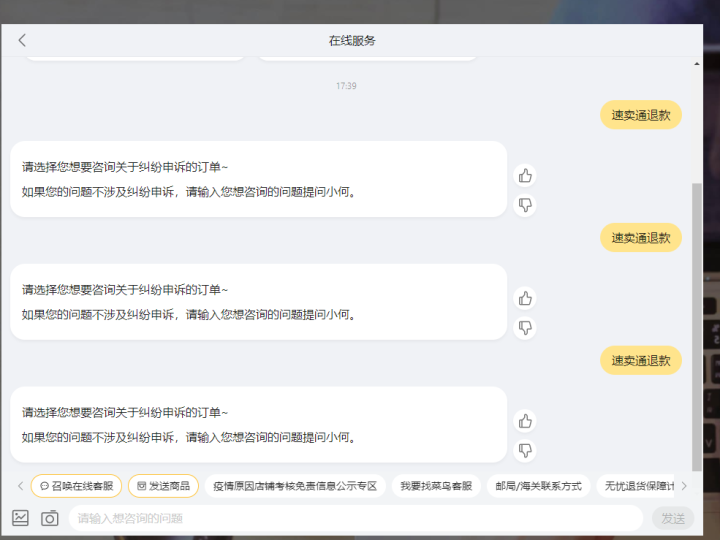Viewport: 720px width, 540px height.
Task: Thumbs up the third bot reply
Action: pos(525,421)
